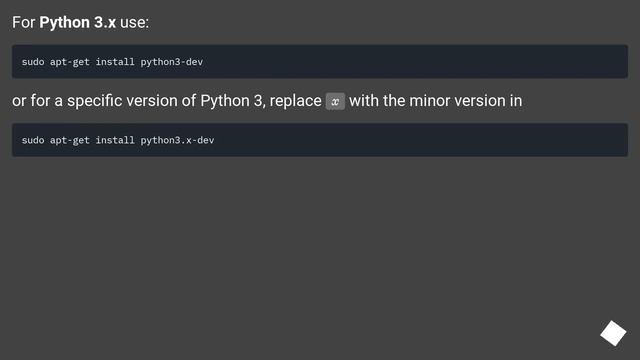640x360 pixels.
Task: Select the python3-dev install code block
Action: 320,62
